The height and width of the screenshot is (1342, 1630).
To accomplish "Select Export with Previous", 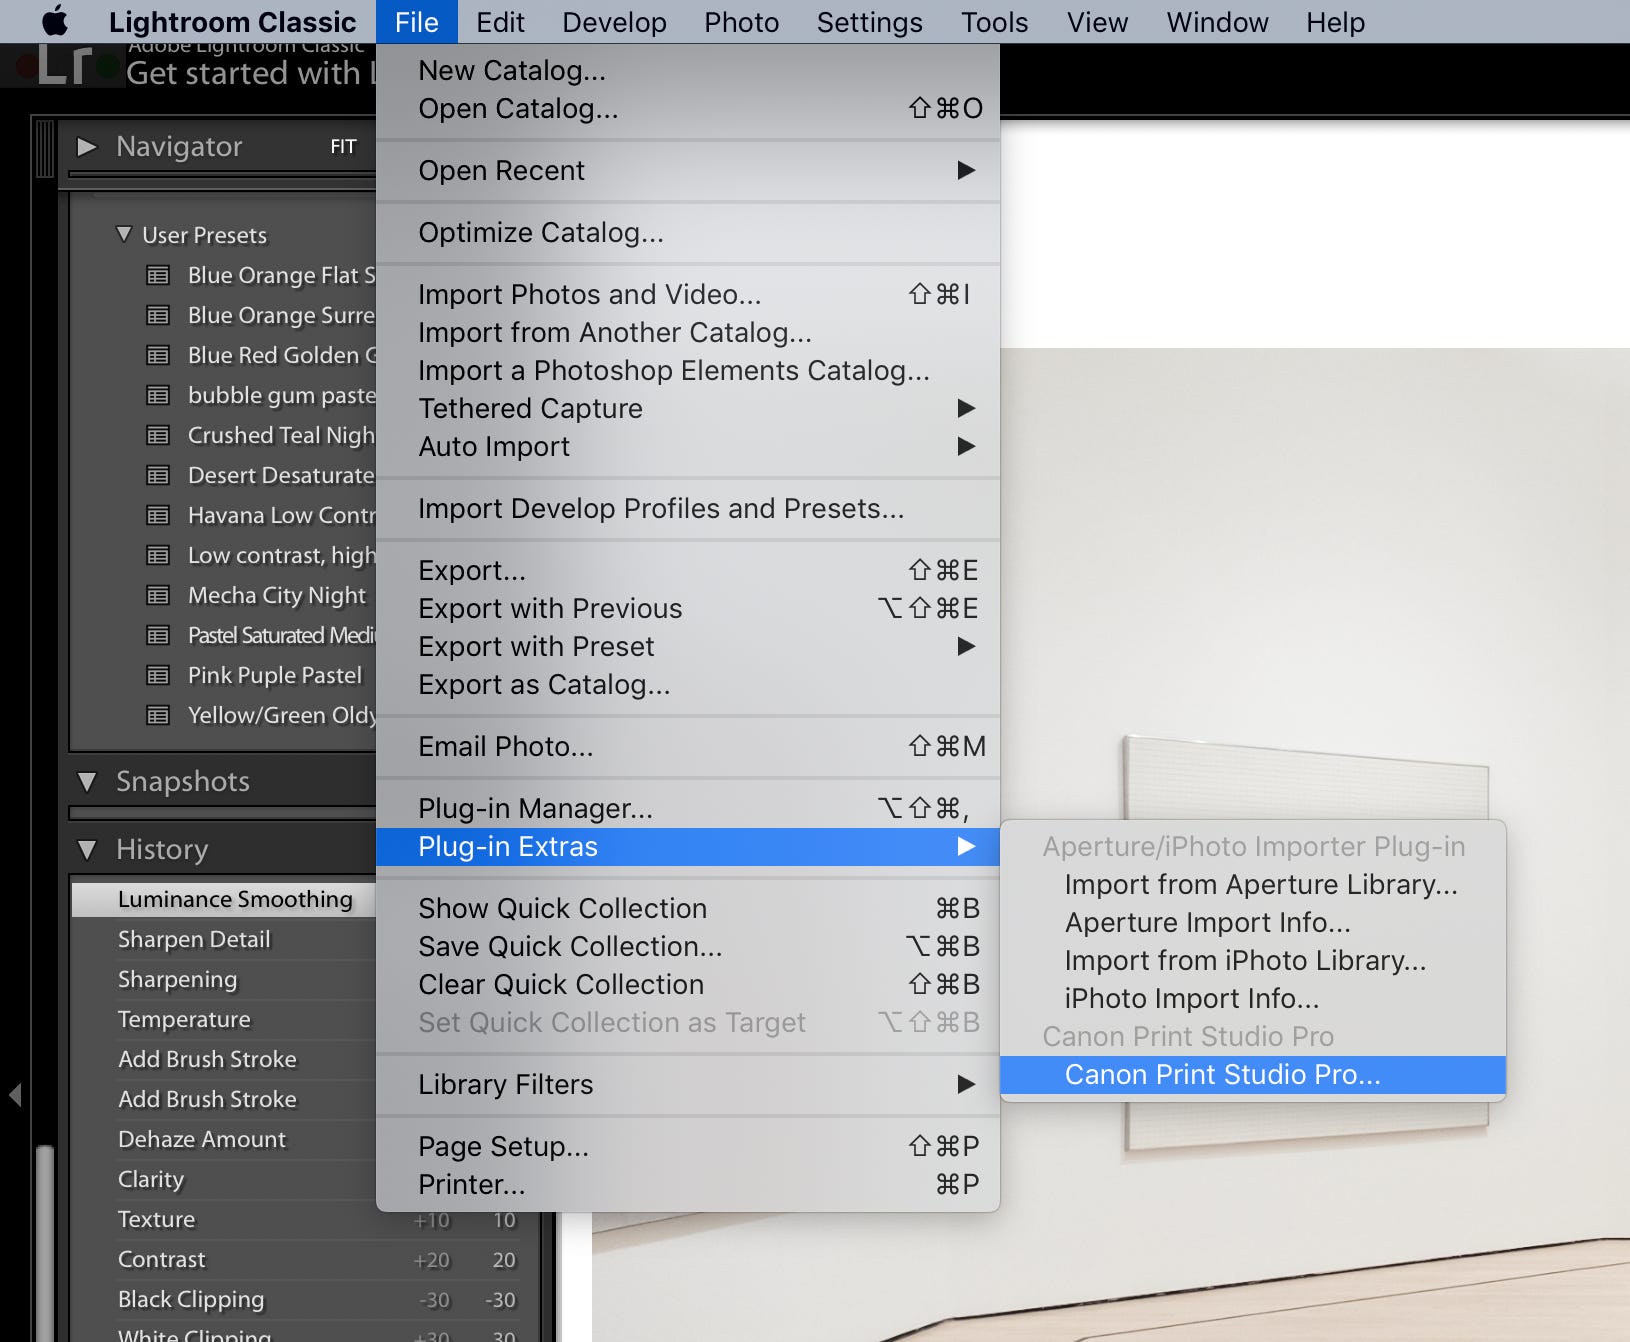I will pyautogui.click(x=688, y=608).
